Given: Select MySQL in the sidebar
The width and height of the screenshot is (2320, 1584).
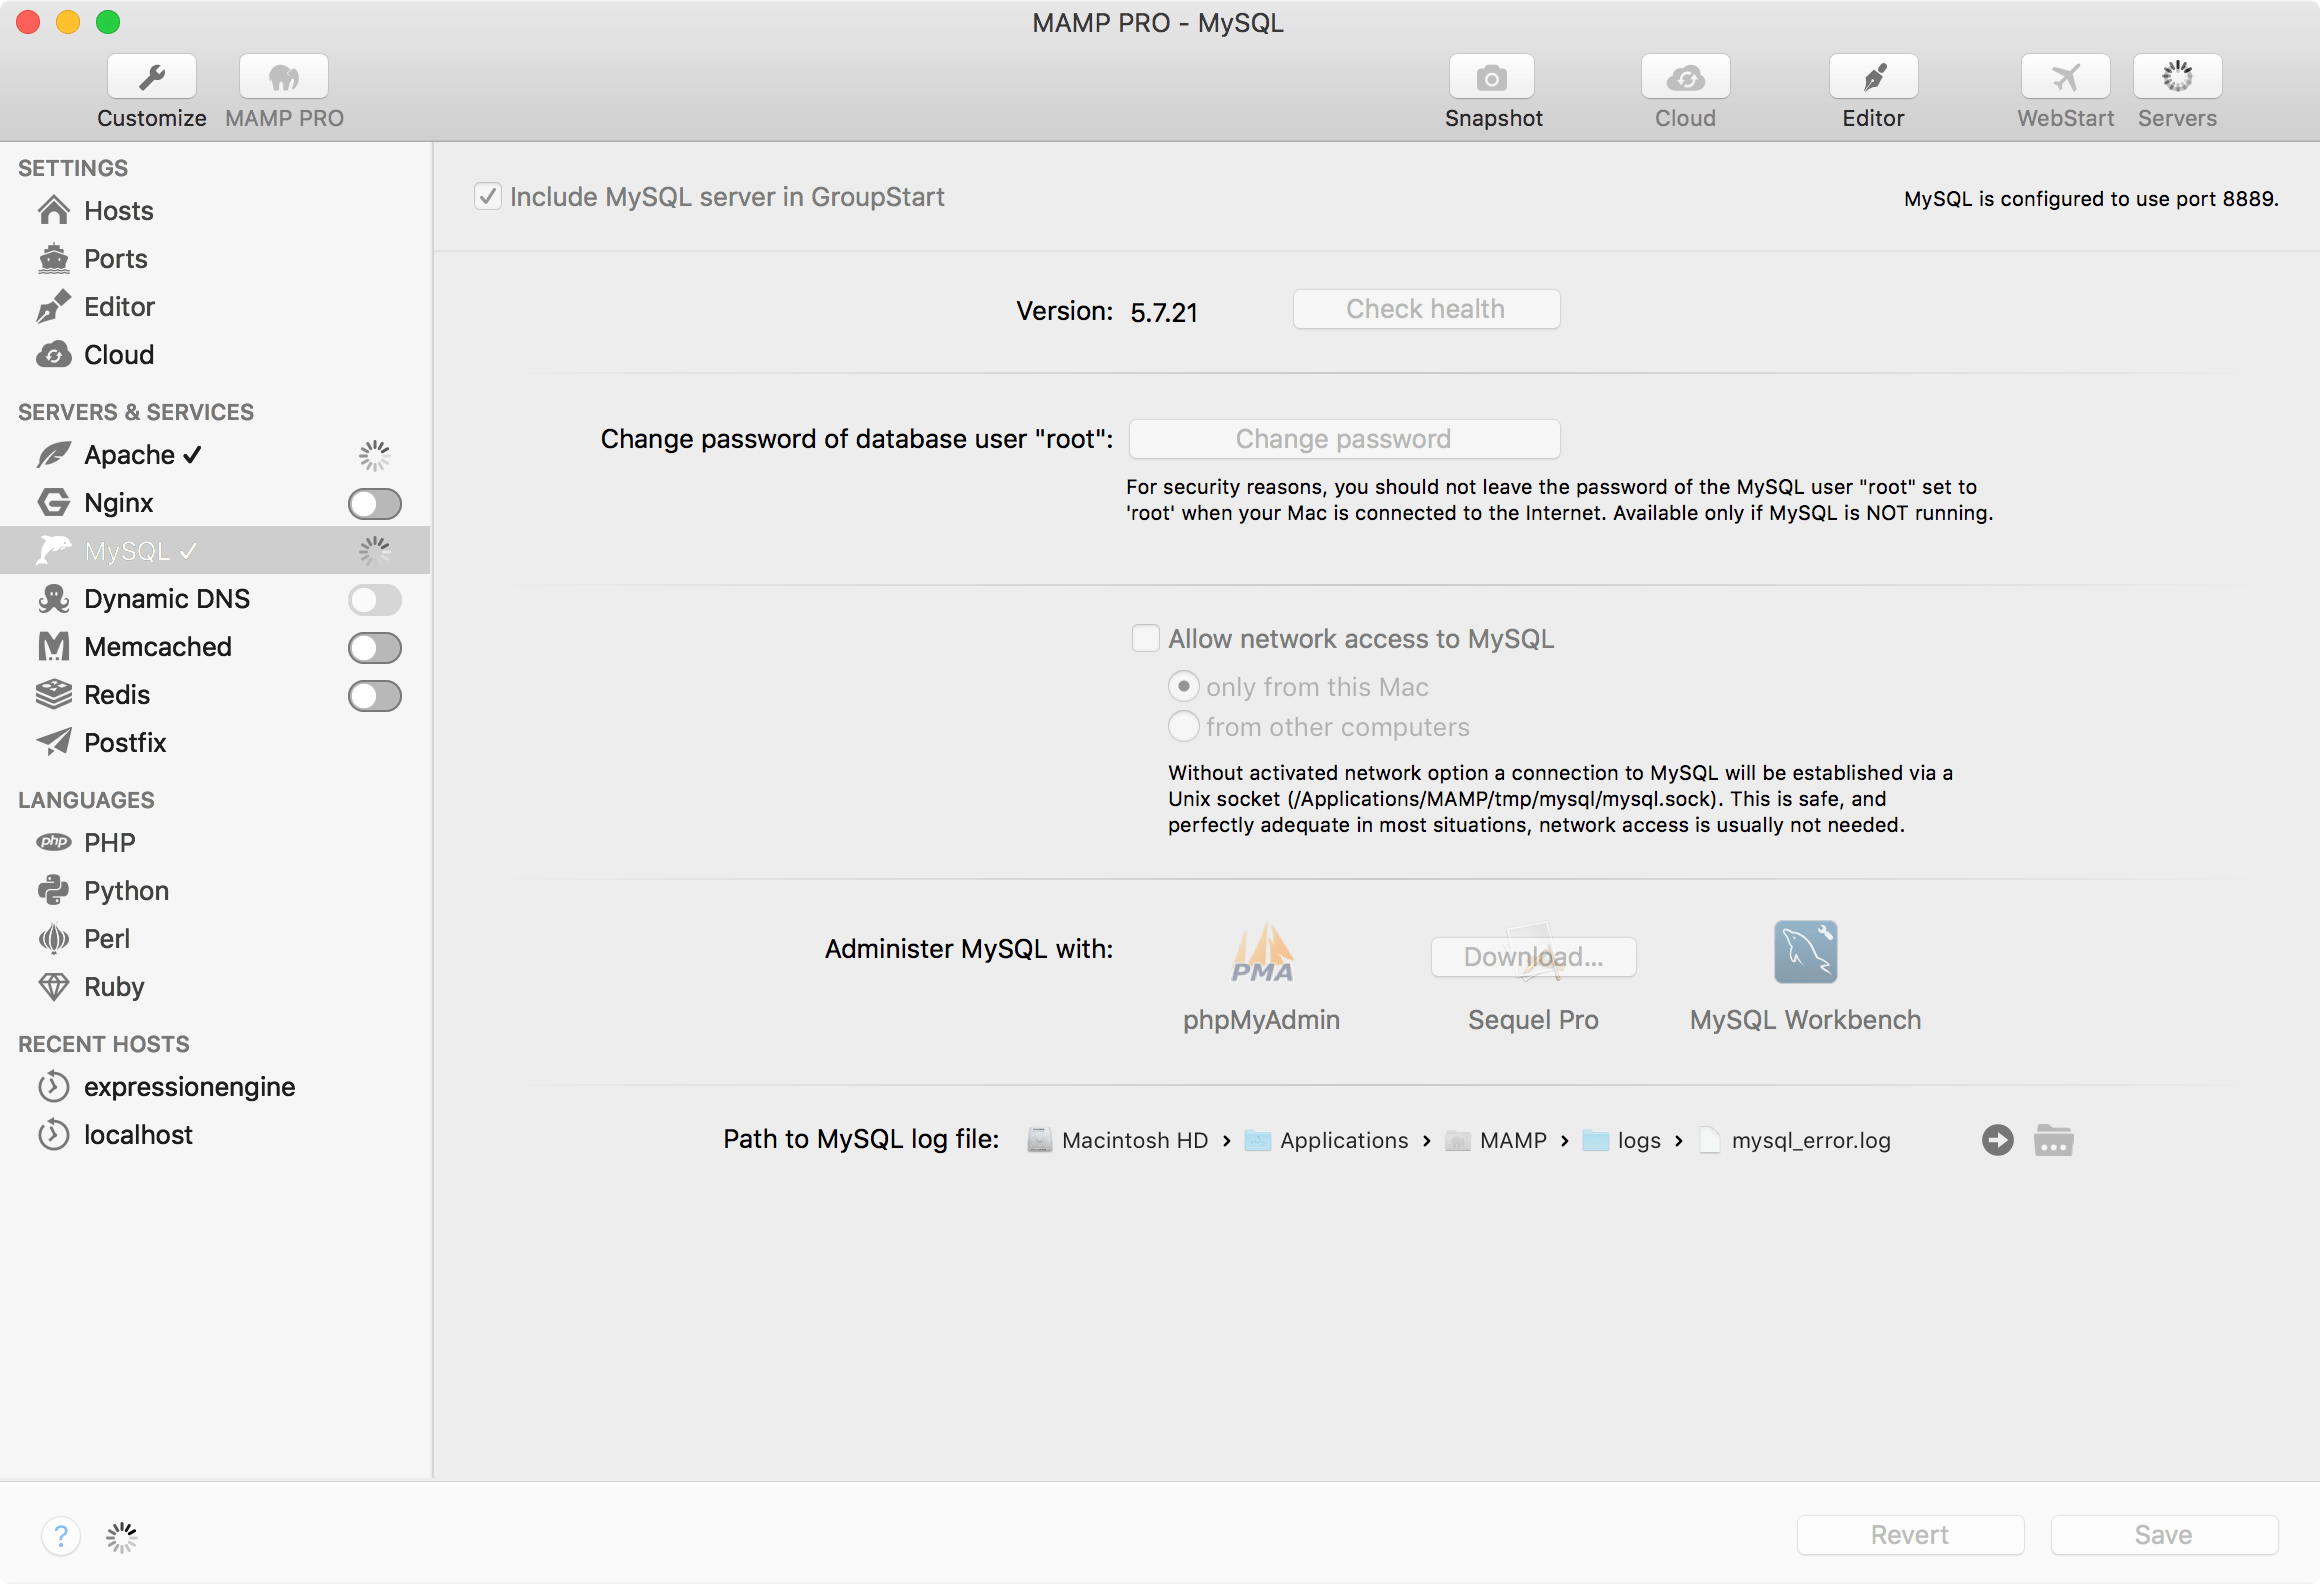Looking at the screenshot, I should click(215, 550).
